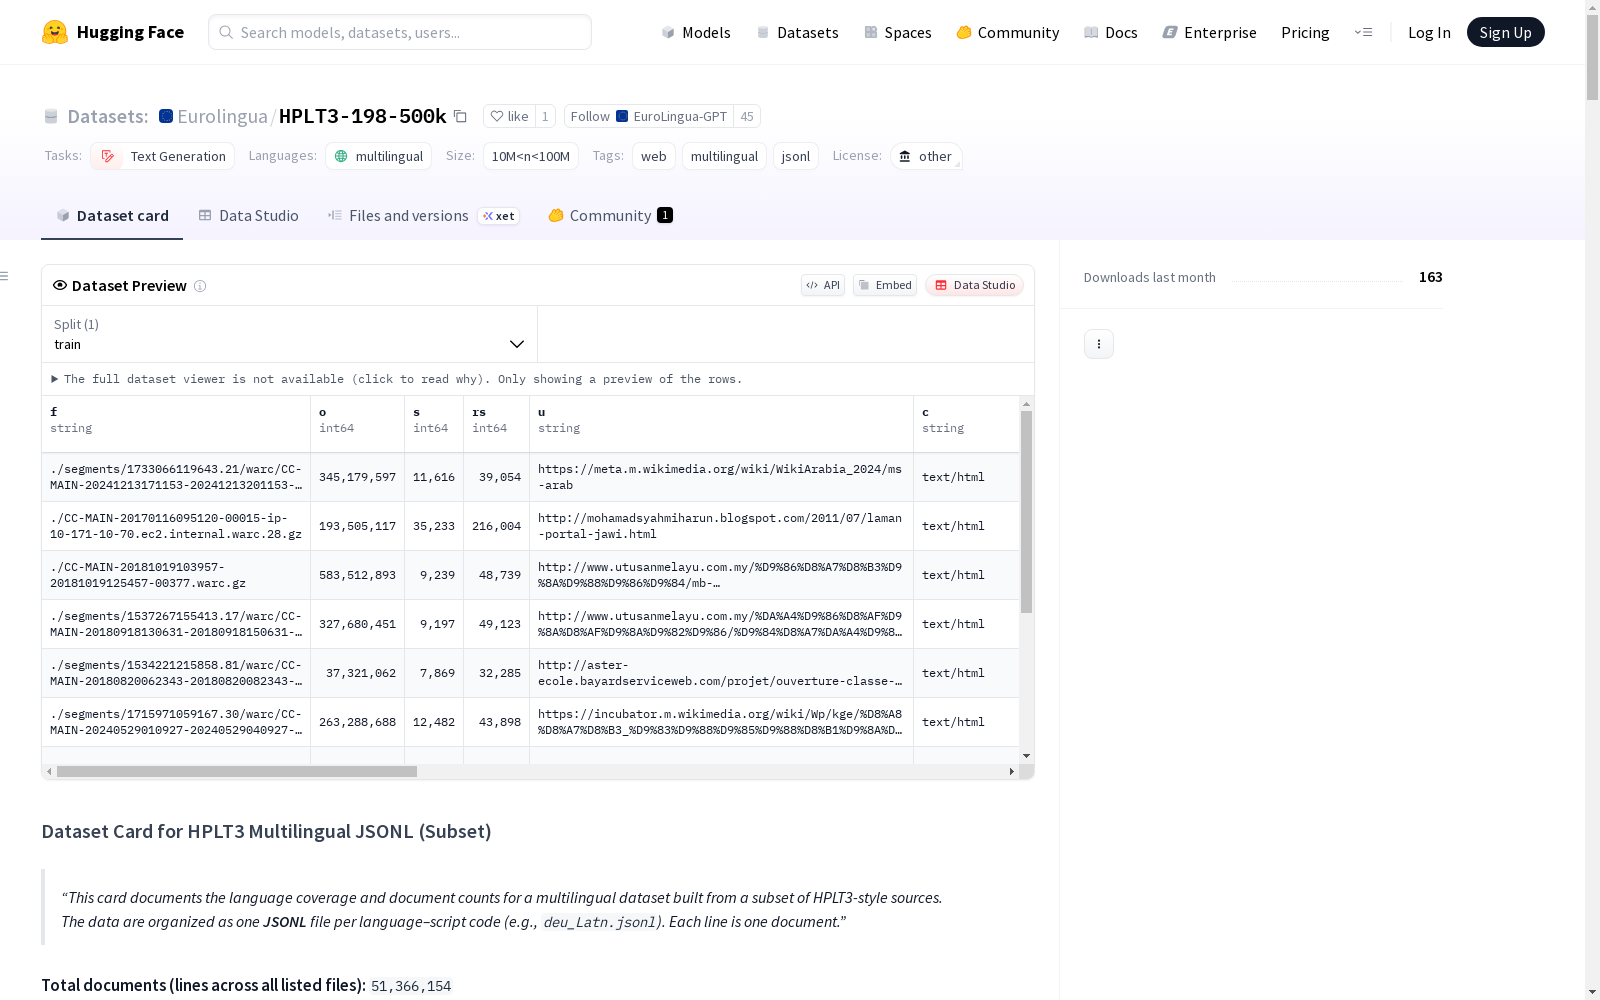Open the Files and versions tab

[423, 216]
